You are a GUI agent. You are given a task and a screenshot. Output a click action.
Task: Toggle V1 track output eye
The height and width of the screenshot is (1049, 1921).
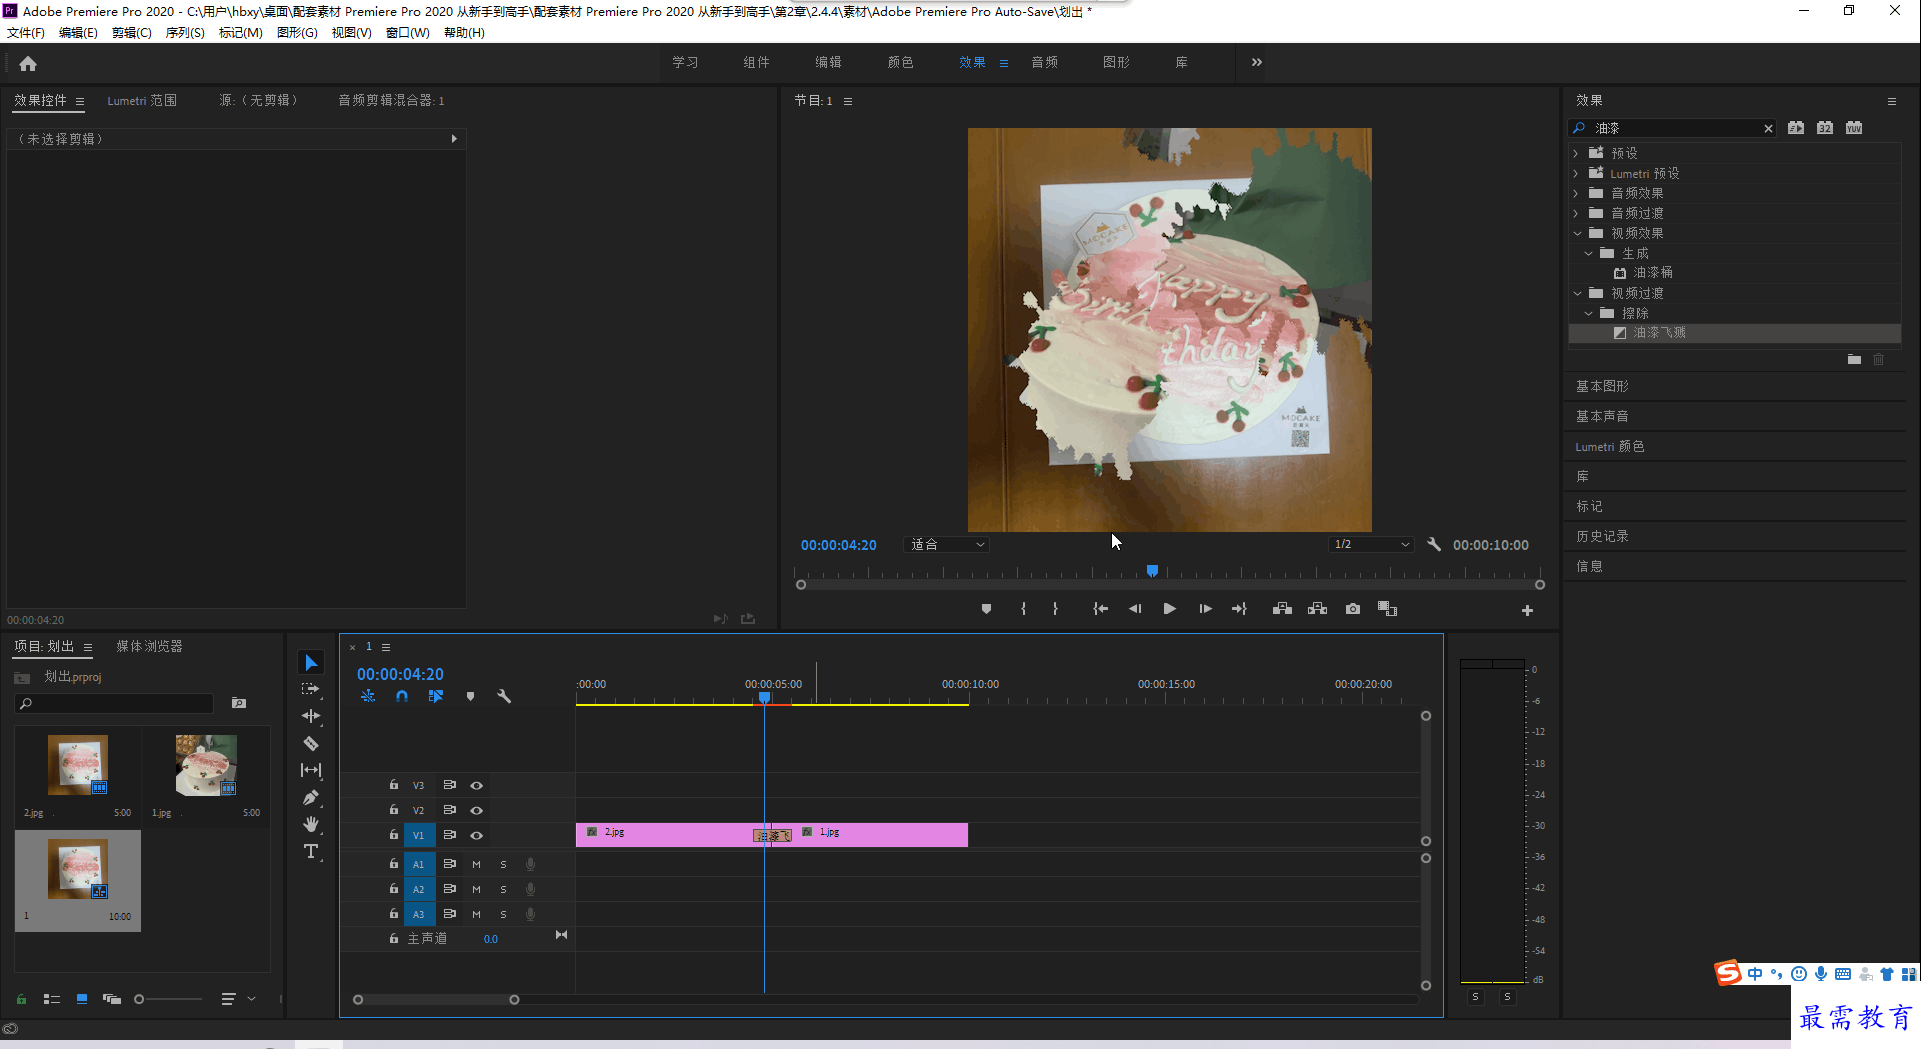[x=477, y=835]
